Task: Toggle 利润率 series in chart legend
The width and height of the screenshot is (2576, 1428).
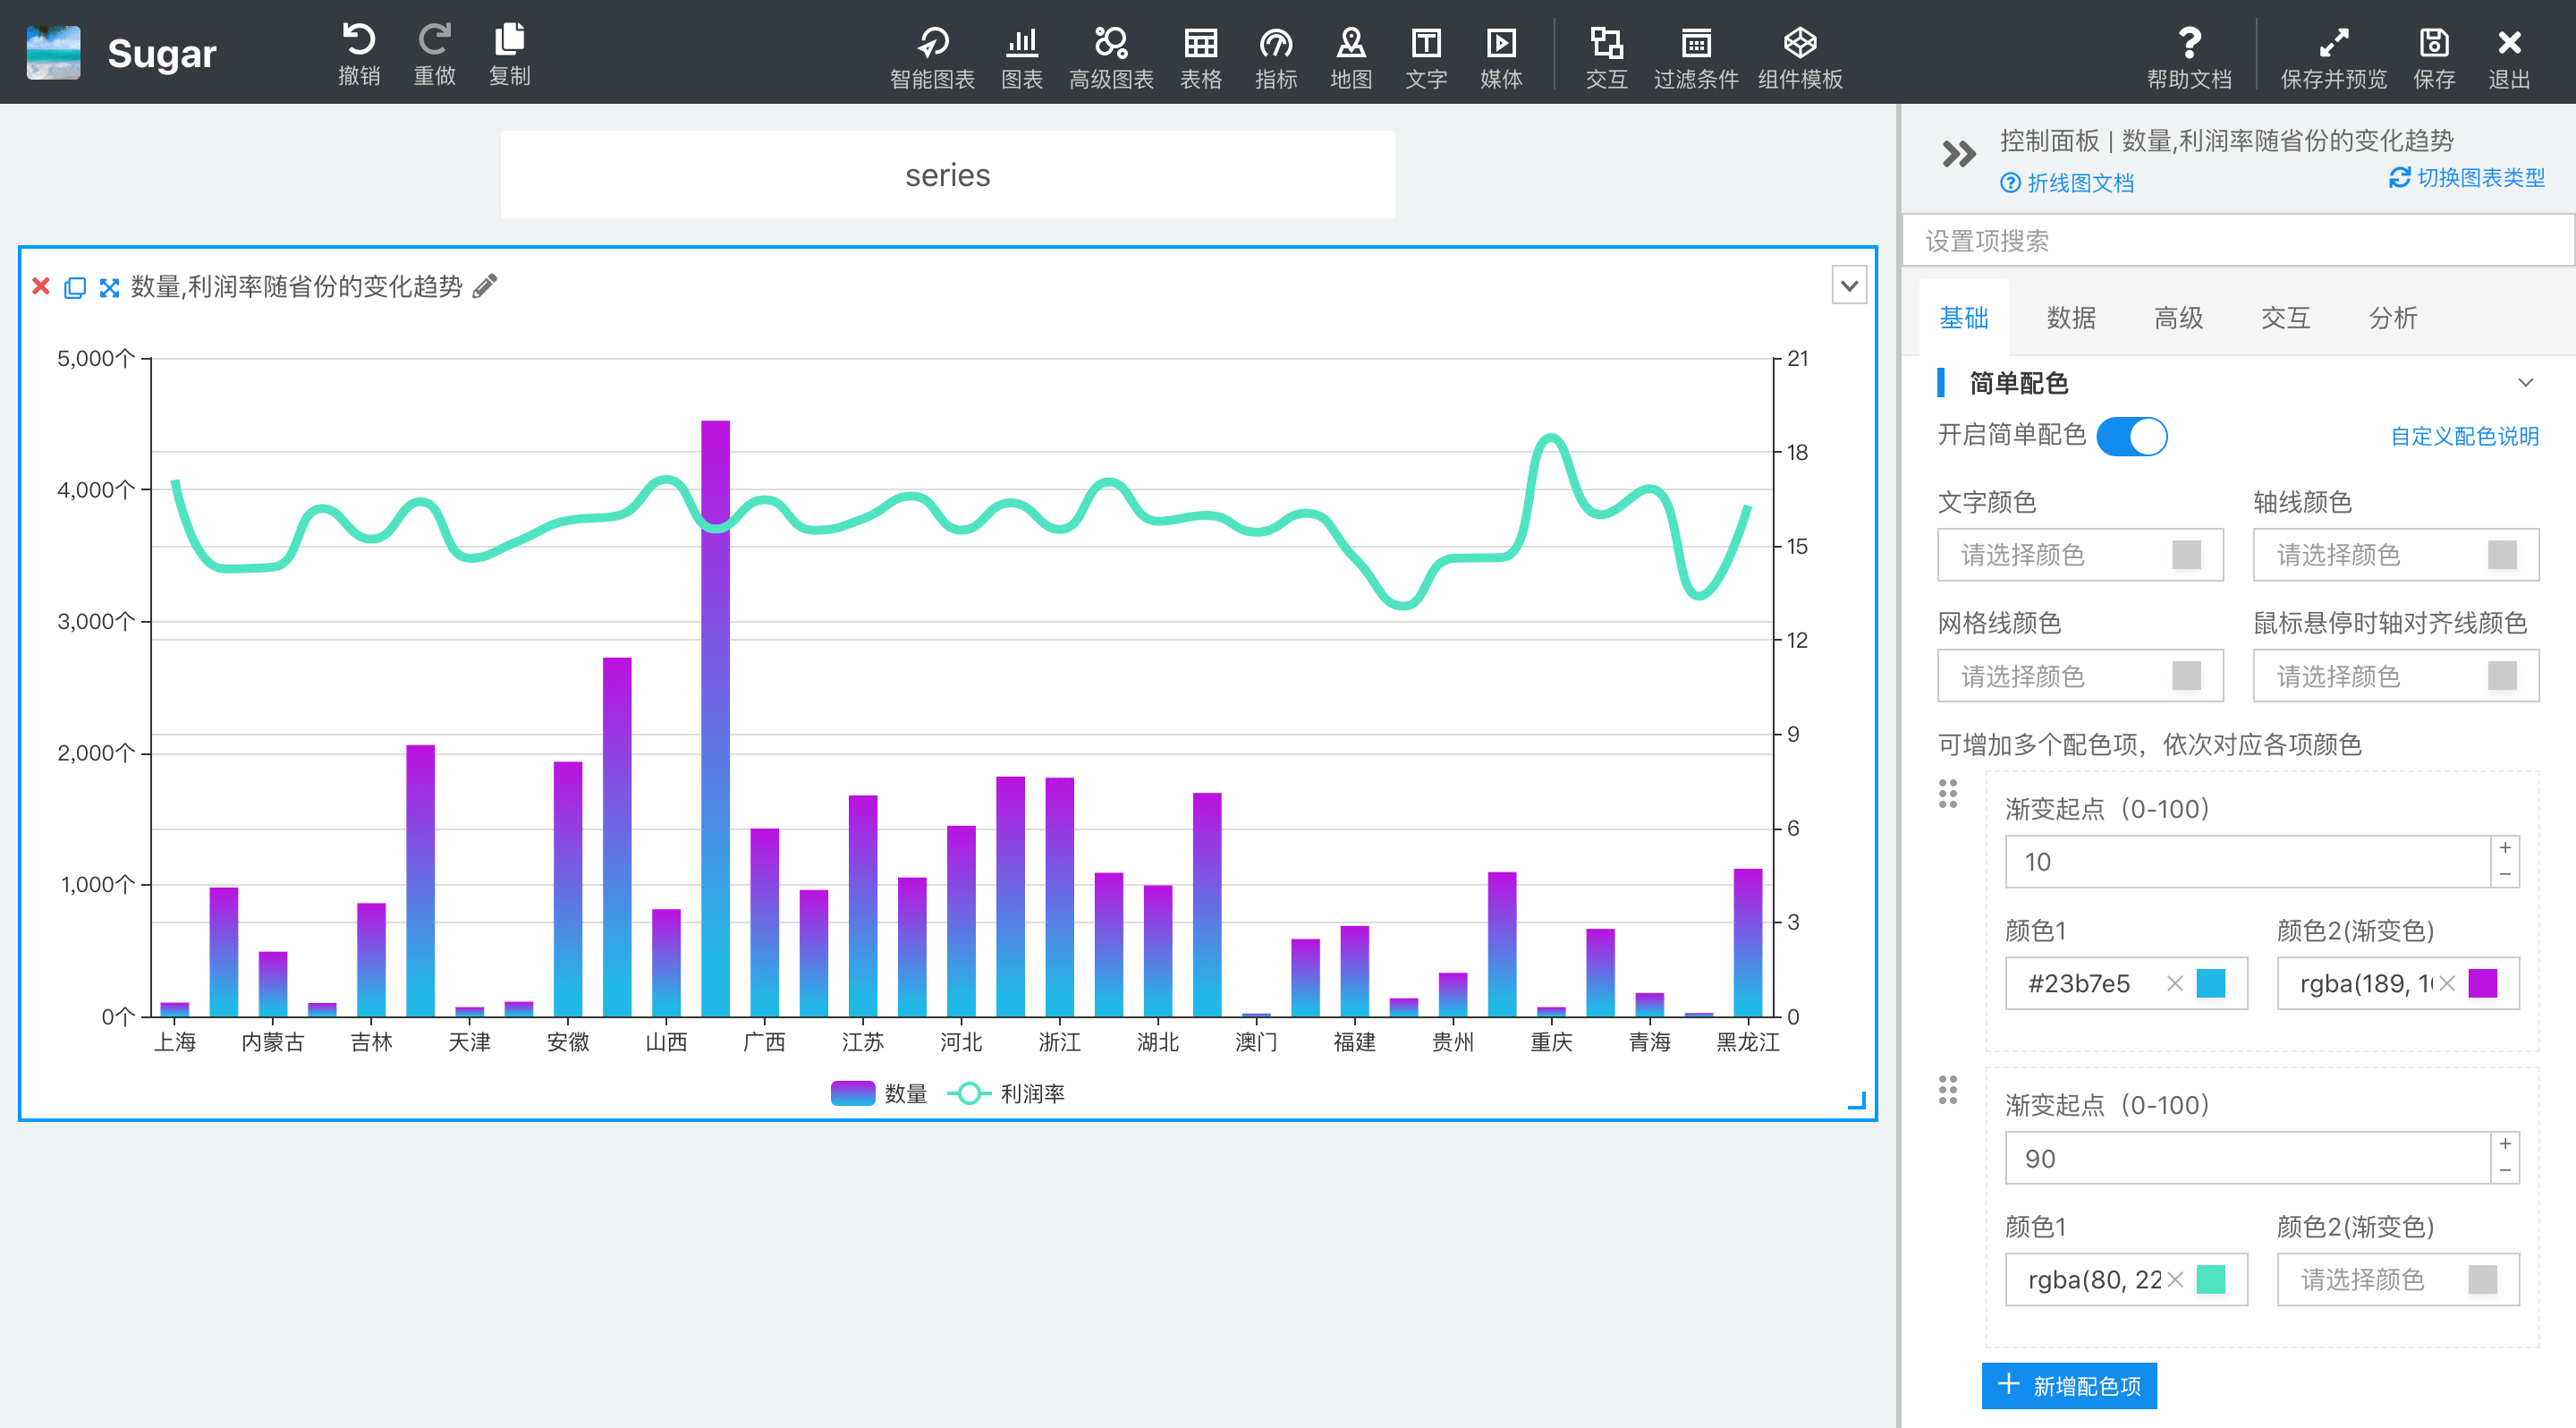Action: point(1006,1093)
